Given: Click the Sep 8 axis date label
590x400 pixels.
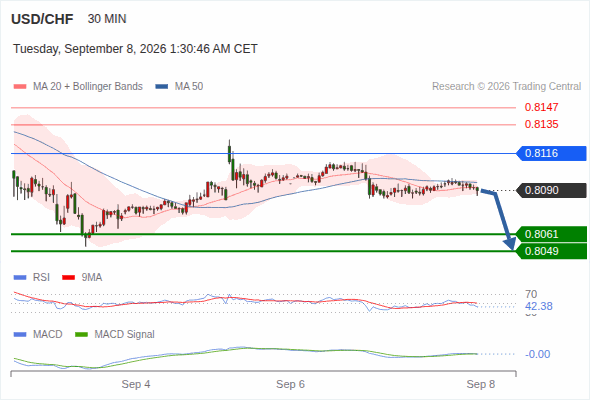Looking at the screenshot, I should pos(481,384).
